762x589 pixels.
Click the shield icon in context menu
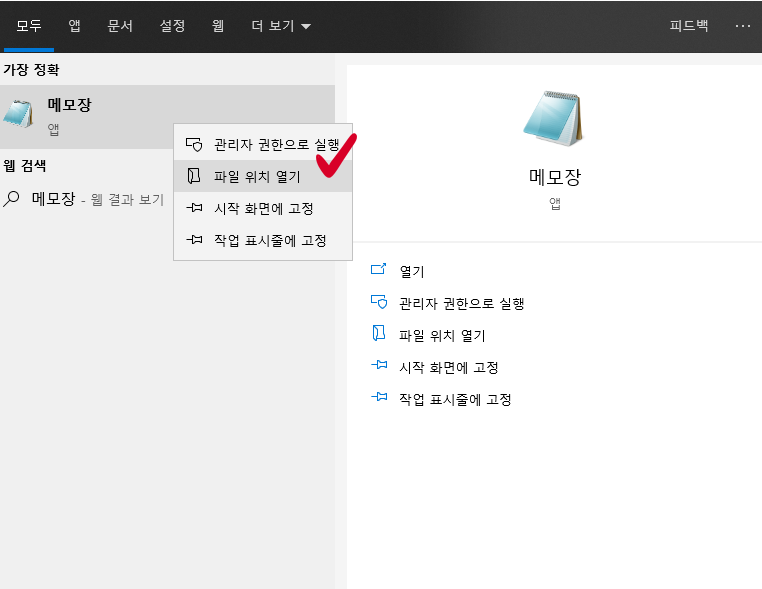tap(194, 144)
